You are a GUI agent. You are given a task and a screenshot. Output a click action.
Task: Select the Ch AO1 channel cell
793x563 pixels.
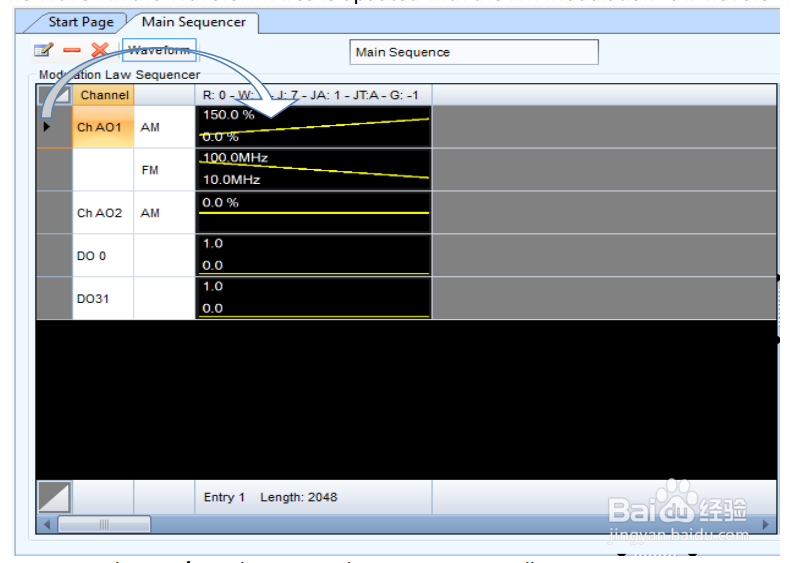[x=103, y=126]
